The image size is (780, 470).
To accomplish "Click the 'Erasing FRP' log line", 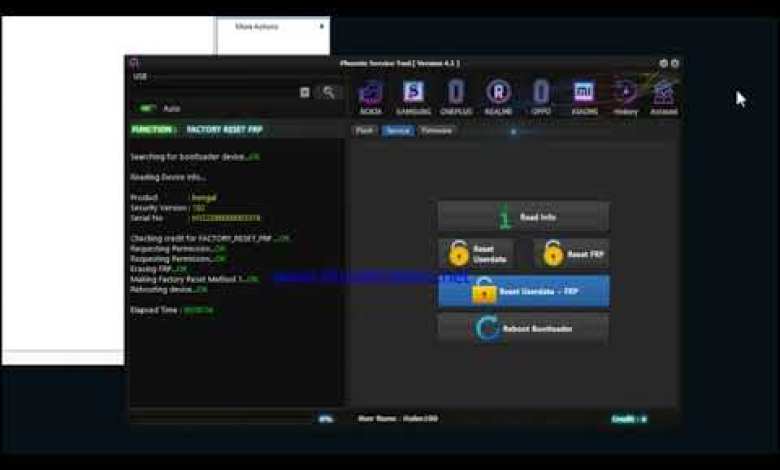I will click(158, 269).
